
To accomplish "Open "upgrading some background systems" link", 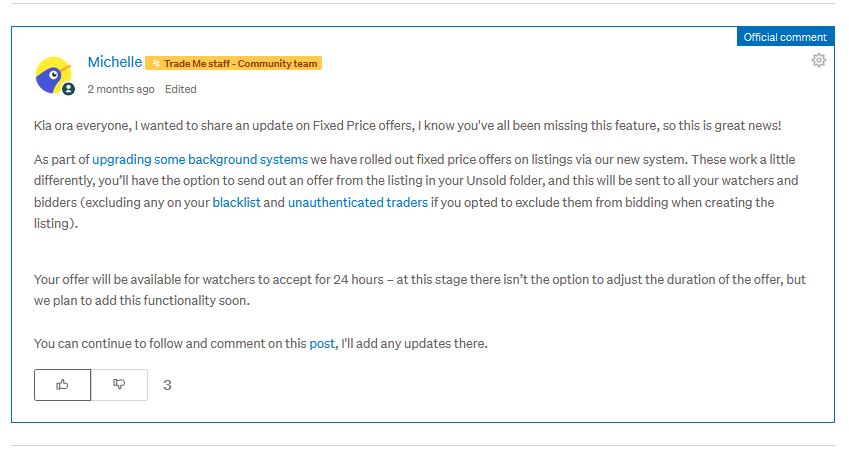I will (x=200, y=160).
